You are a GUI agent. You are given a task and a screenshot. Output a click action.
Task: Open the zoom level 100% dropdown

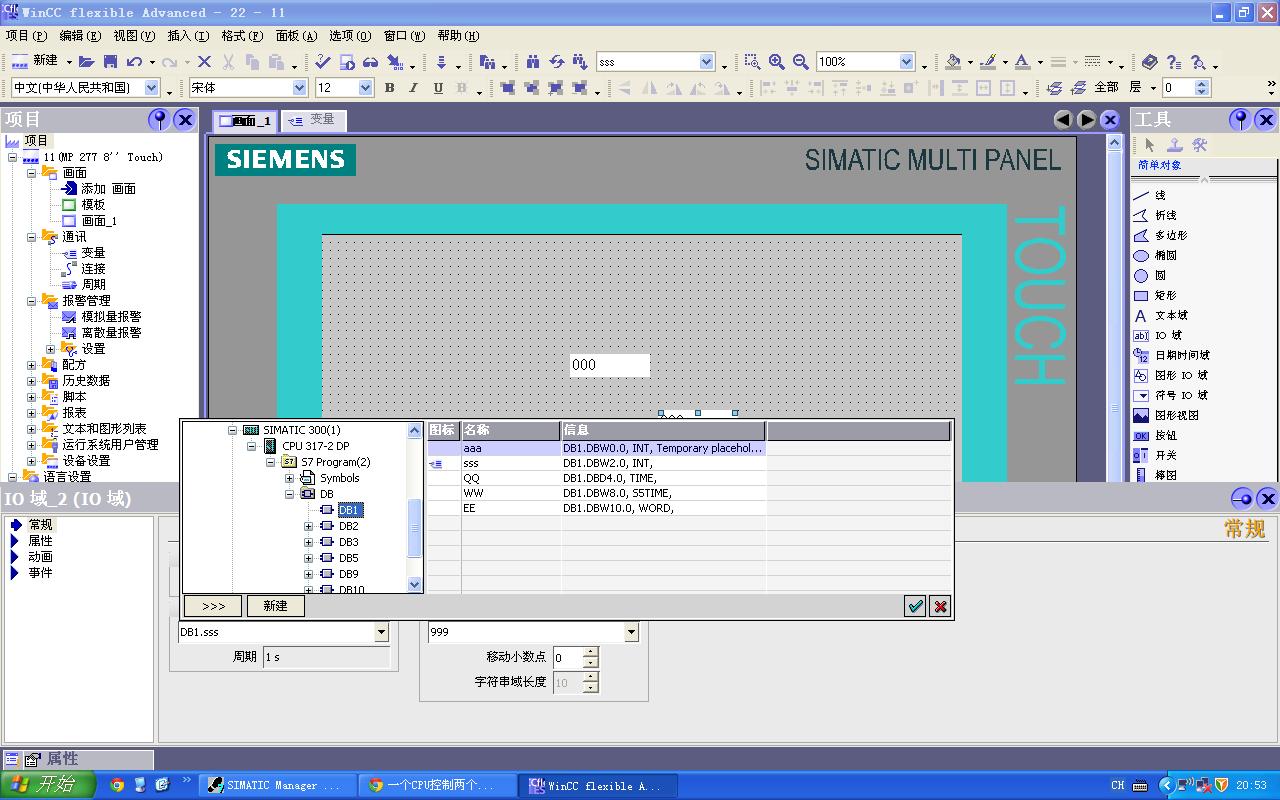[906, 62]
